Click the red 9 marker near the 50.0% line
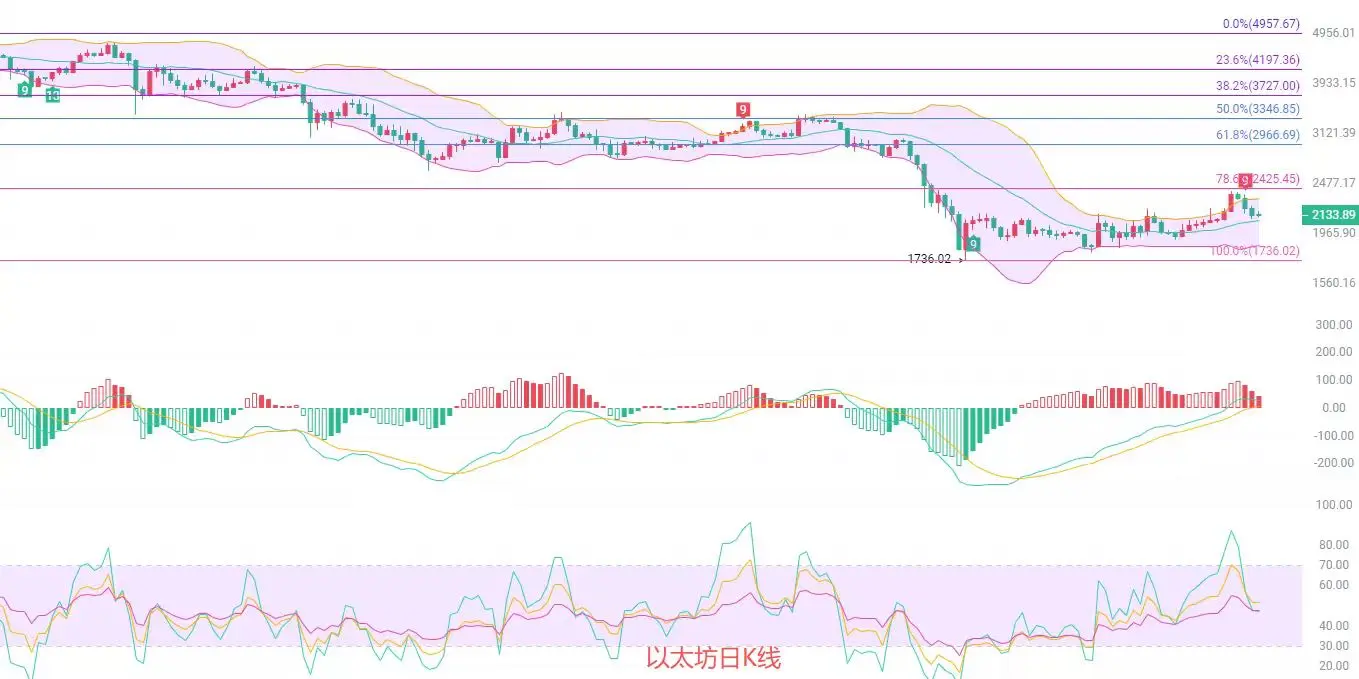 (x=743, y=109)
